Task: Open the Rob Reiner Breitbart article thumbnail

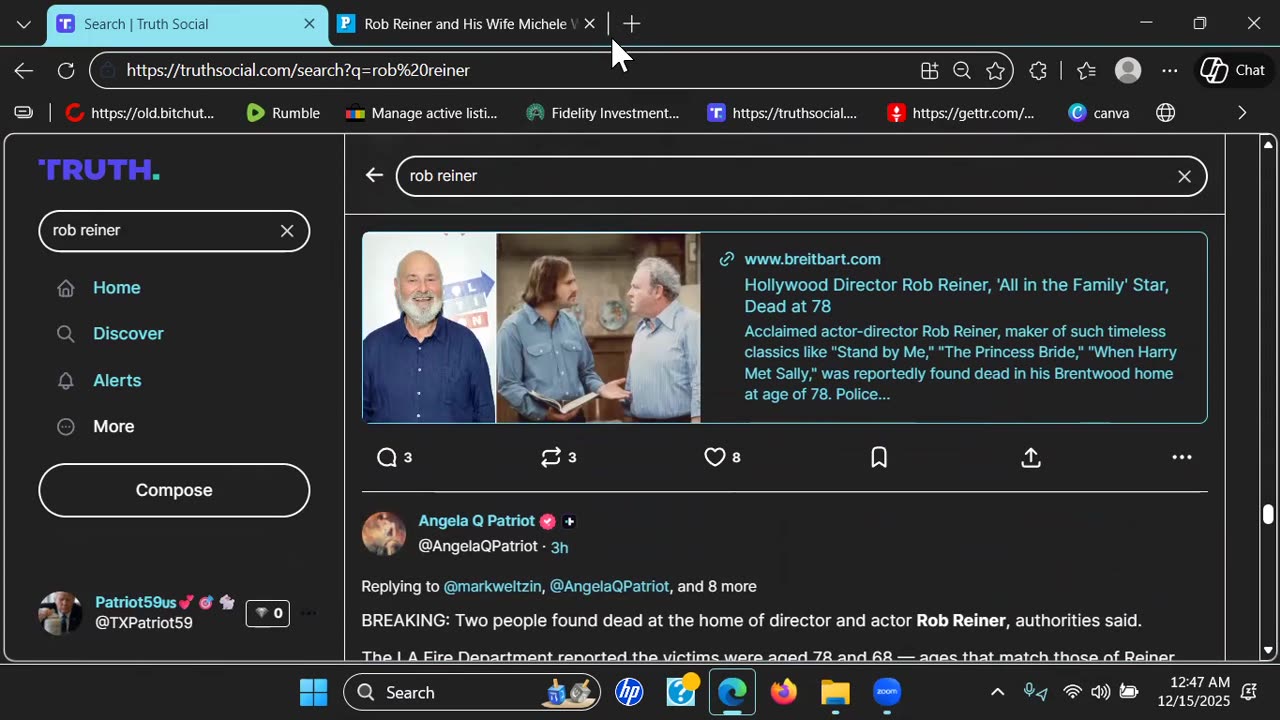Action: (531, 328)
